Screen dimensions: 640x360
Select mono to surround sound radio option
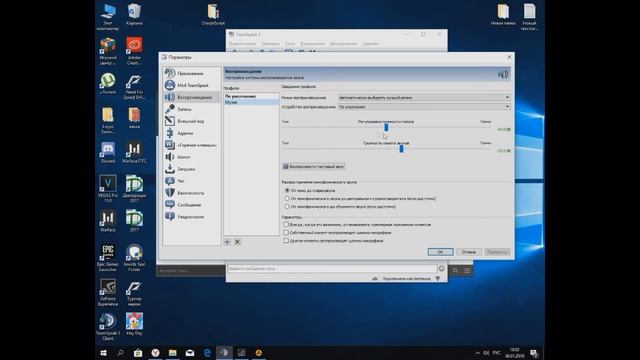(287, 207)
